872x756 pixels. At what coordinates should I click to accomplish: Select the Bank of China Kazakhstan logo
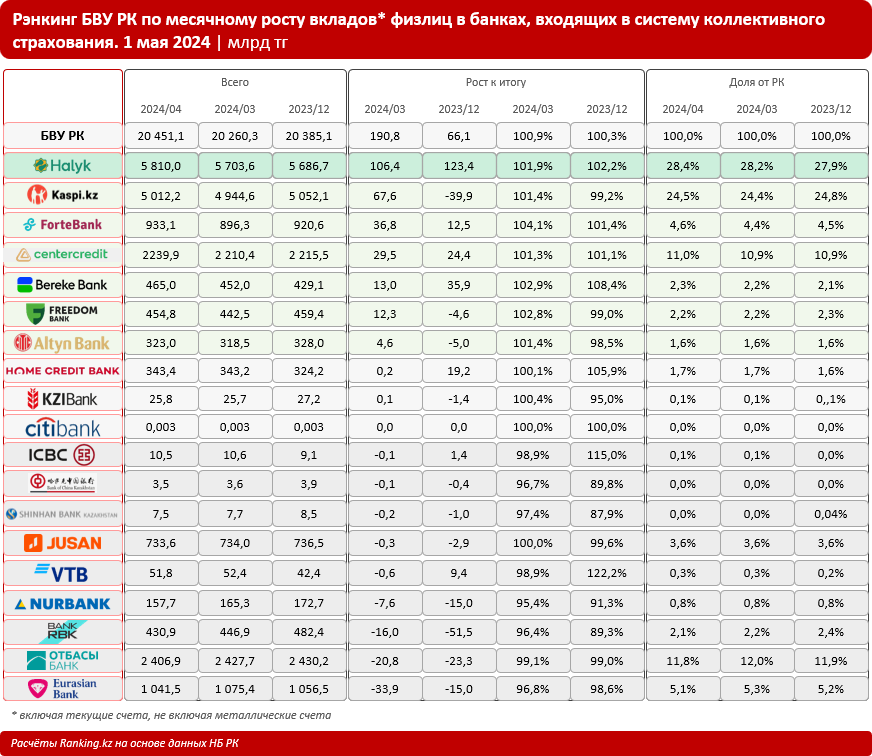pos(62,483)
